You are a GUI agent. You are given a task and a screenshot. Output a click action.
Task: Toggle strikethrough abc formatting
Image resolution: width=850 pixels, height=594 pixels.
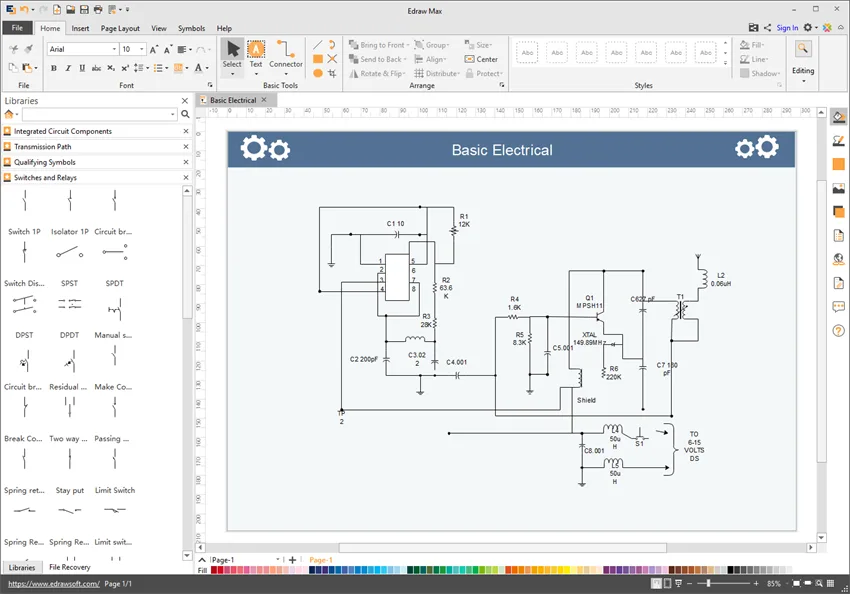pyautogui.click(x=96, y=68)
